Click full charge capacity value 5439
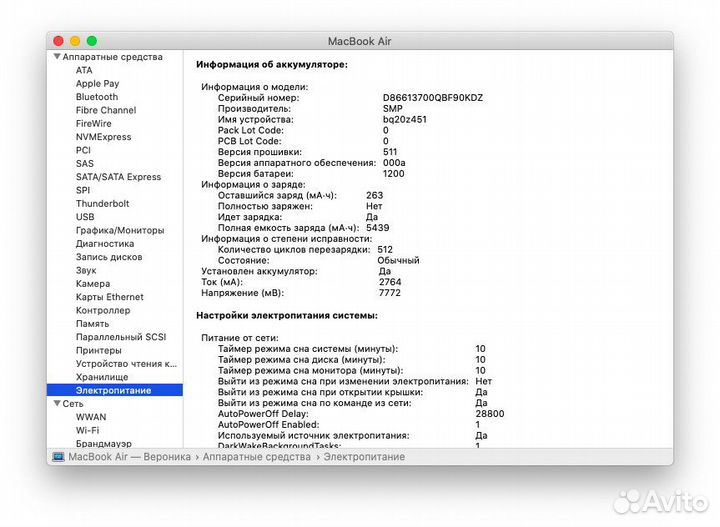Viewport: 720px width, 527px height. pyautogui.click(x=377, y=228)
